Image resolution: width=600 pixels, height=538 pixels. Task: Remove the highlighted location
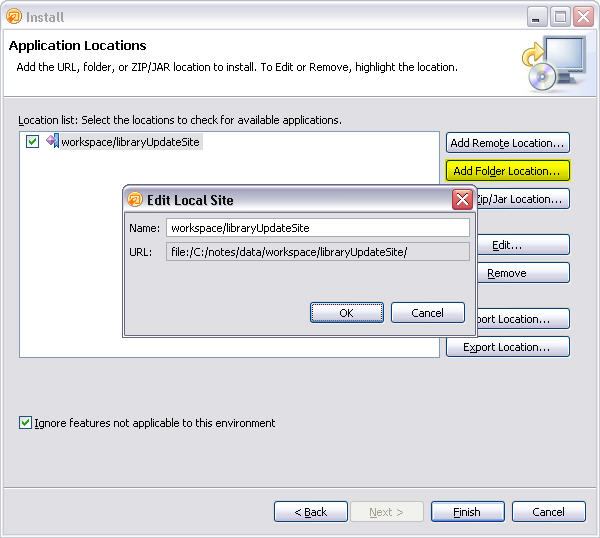523,273
